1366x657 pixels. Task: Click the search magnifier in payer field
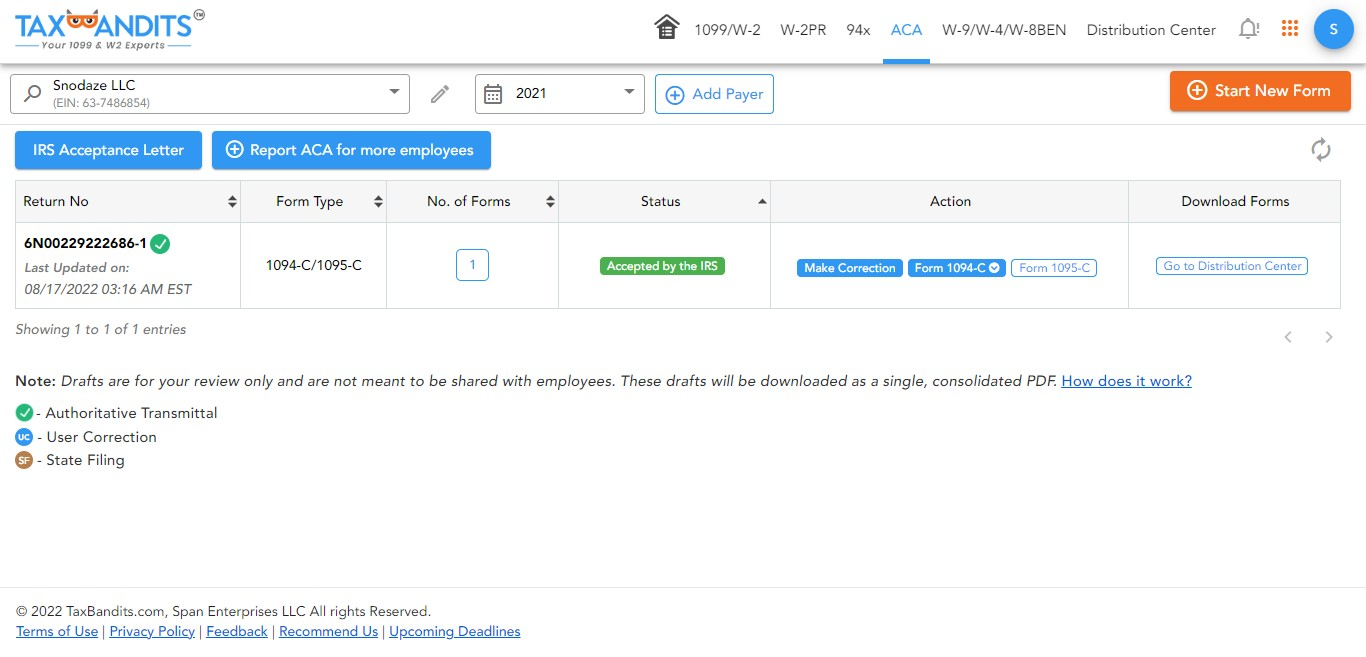[x=31, y=93]
